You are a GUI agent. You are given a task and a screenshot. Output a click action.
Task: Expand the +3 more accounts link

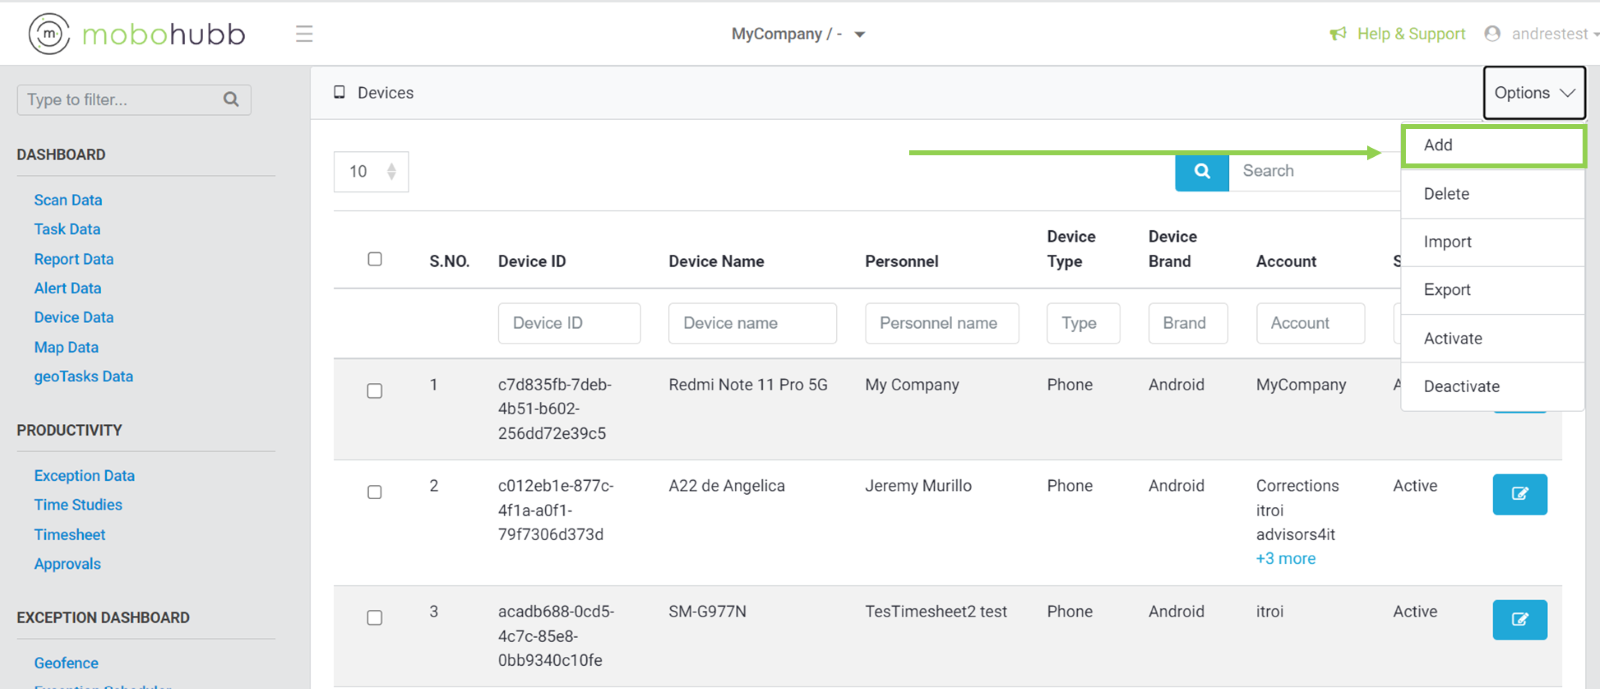tap(1285, 559)
